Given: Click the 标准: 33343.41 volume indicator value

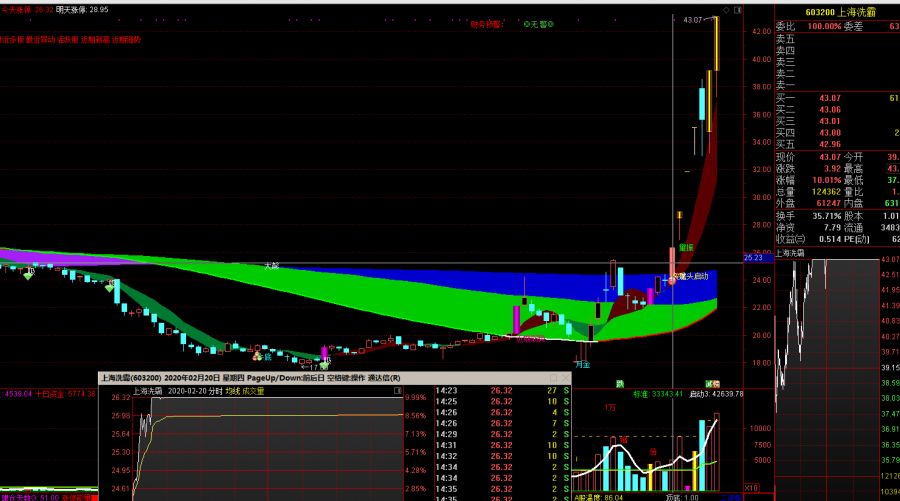Looking at the screenshot, I should pos(658,394).
